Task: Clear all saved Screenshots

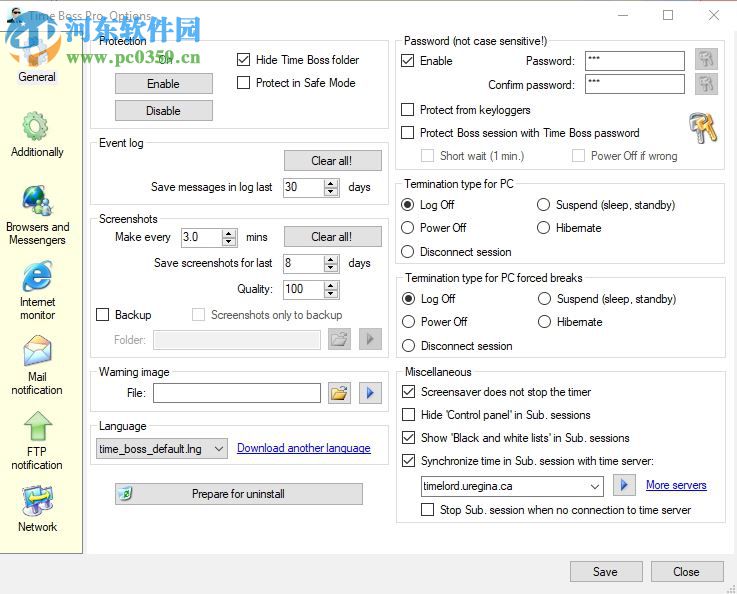Action: [x=332, y=236]
